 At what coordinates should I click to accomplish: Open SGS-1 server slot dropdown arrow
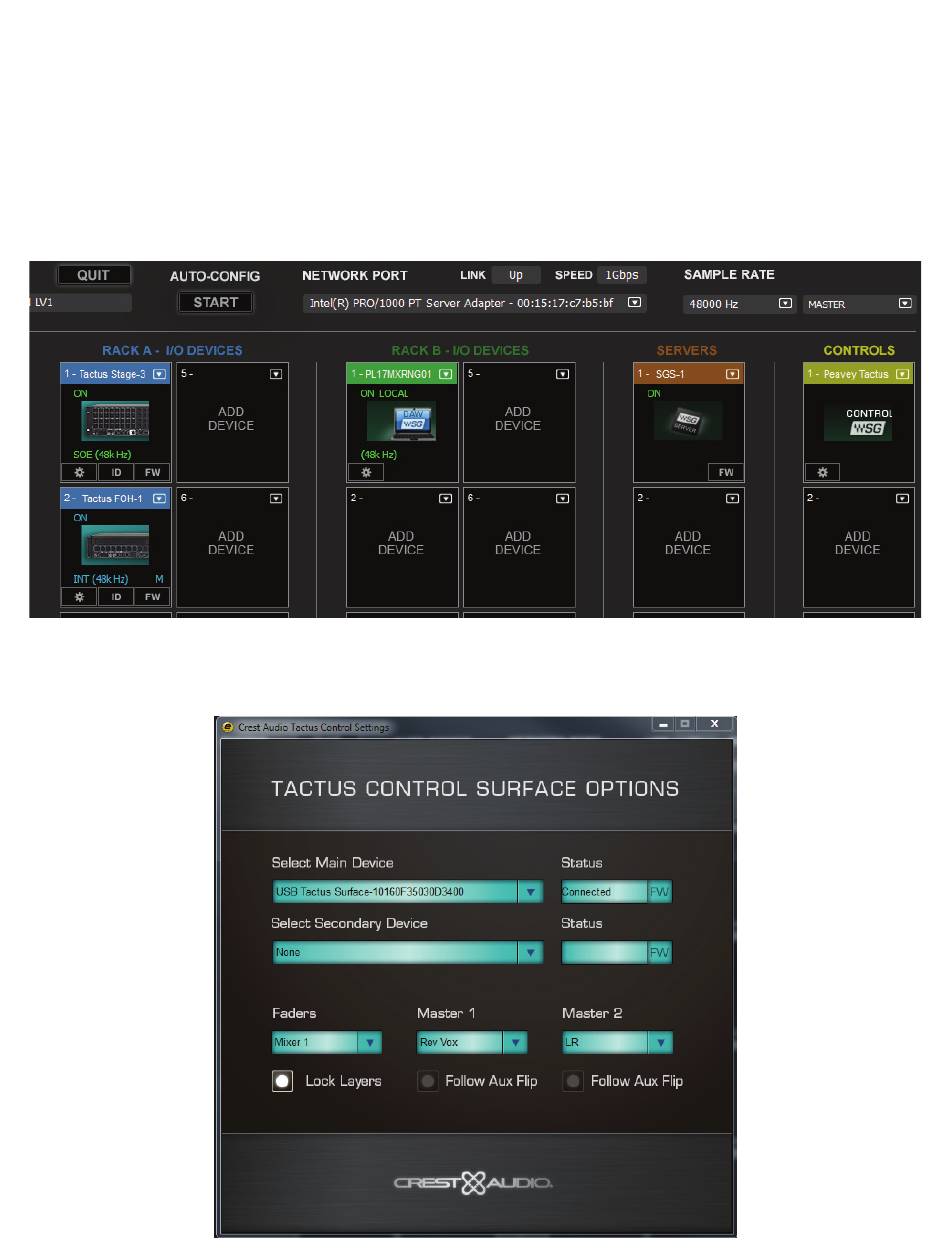[733, 374]
